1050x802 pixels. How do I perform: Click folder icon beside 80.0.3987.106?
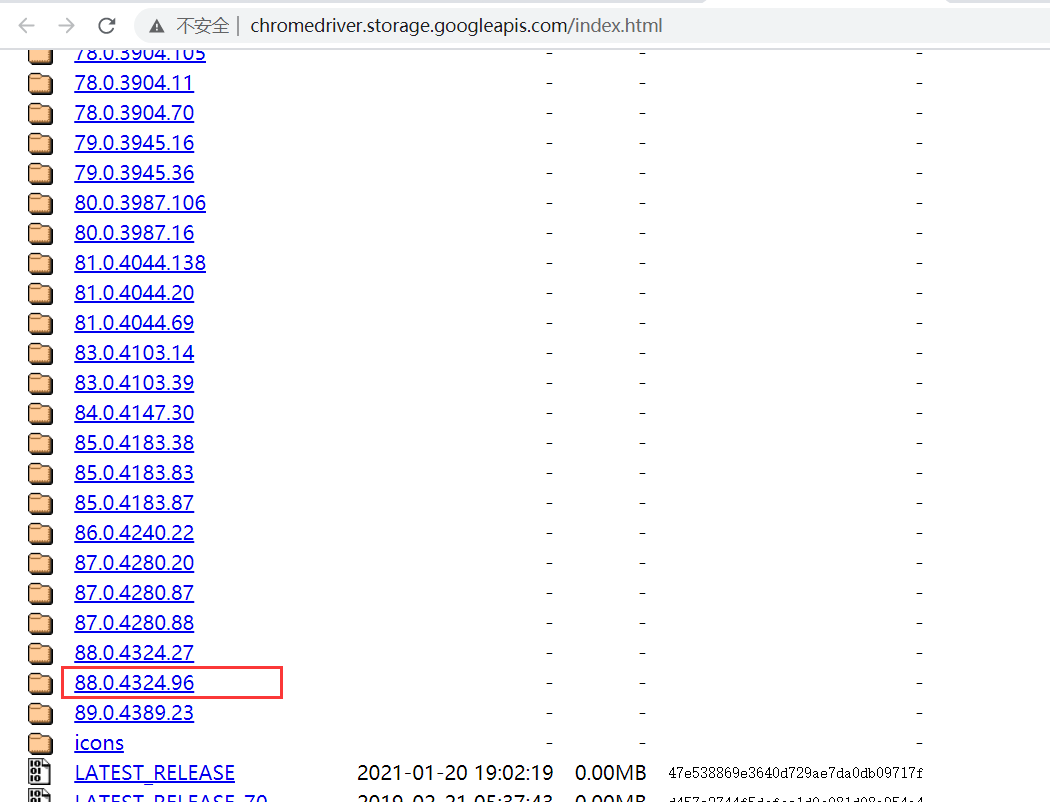pos(40,204)
